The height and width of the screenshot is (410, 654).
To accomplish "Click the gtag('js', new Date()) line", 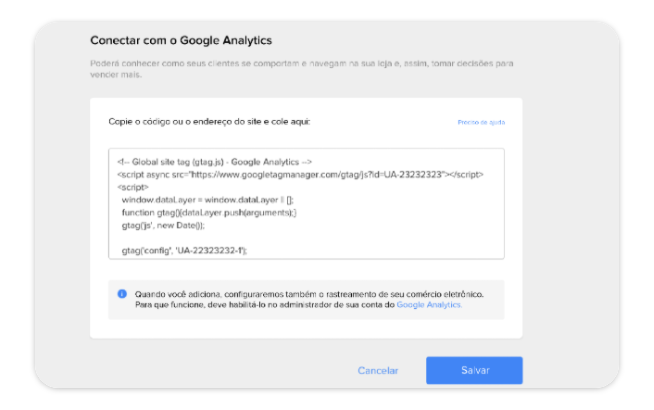I will coord(163,226).
